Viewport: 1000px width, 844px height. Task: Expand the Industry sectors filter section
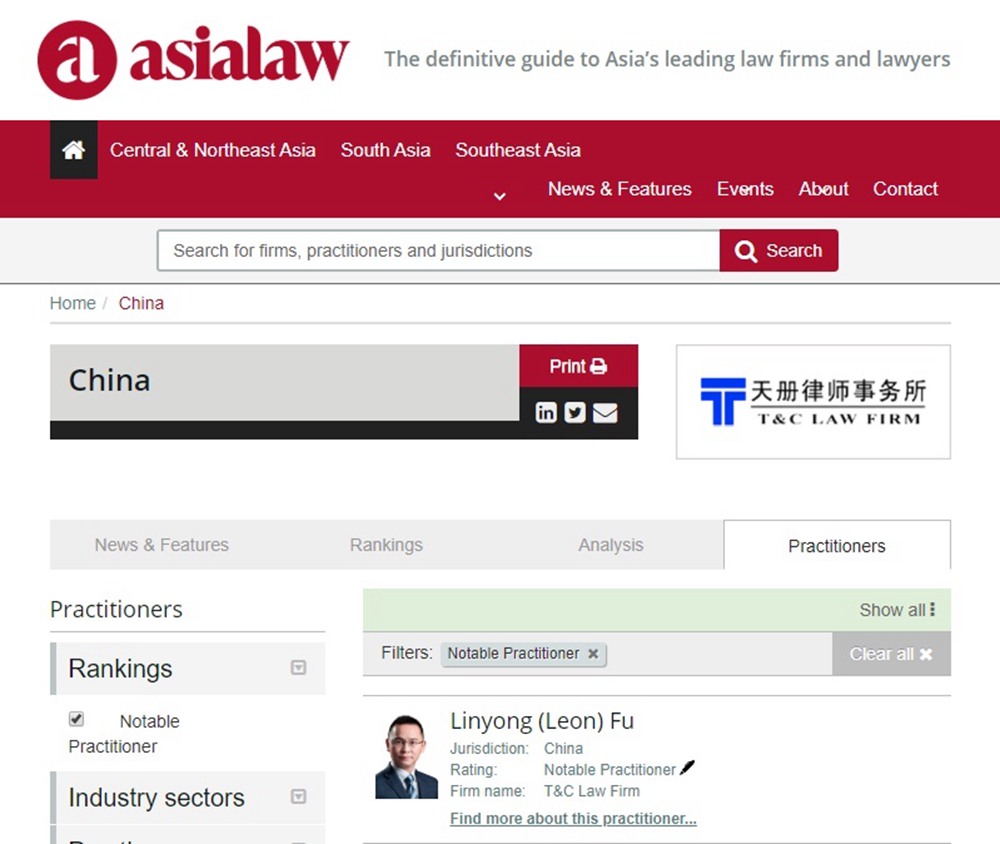click(x=298, y=796)
